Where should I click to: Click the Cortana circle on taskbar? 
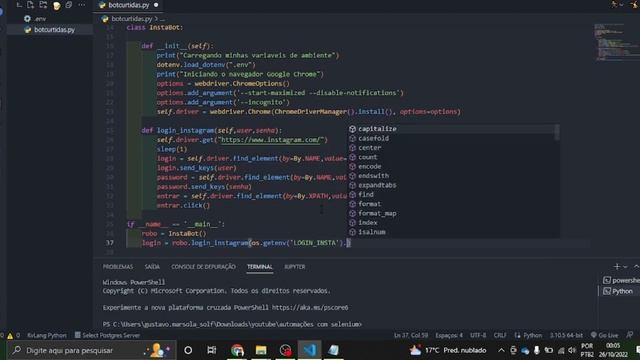click(x=188, y=350)
